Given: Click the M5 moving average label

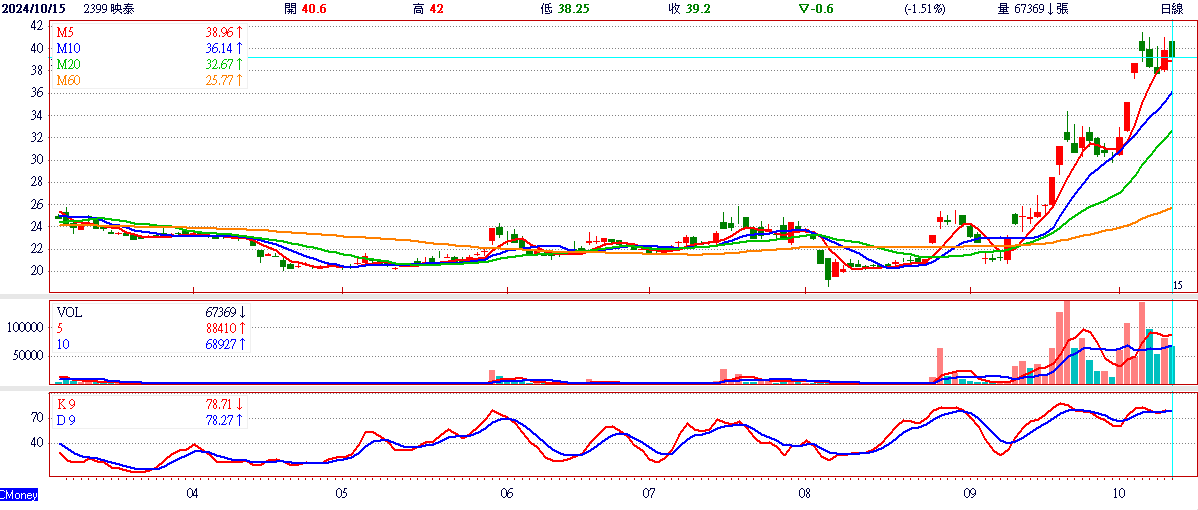Looking at the screenshot, I should pyautogui.click(x=65, y=34).
